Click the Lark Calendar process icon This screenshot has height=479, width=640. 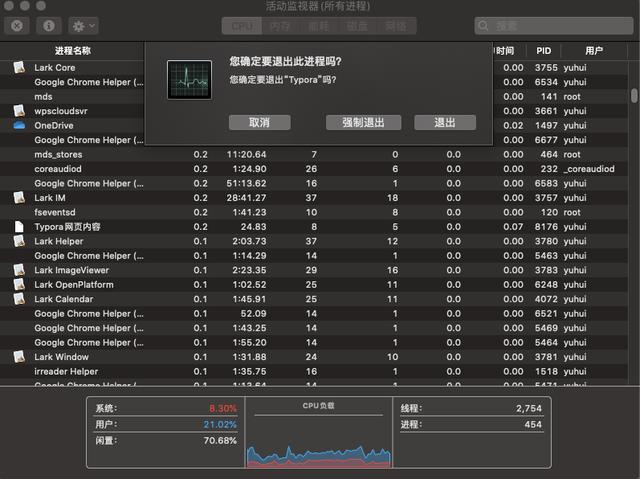(x=19, y=299)
